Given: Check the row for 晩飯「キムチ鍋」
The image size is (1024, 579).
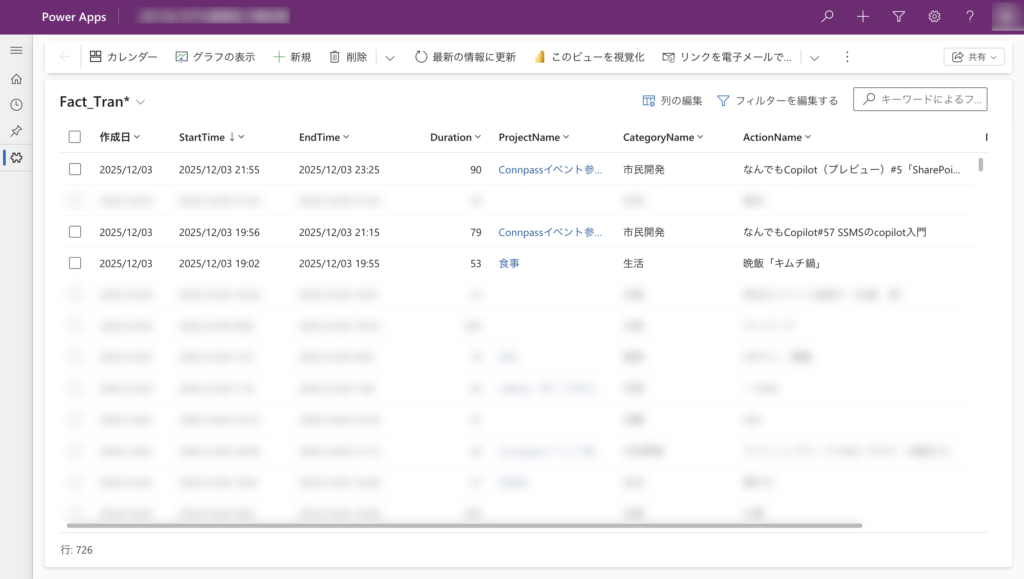Looking at the screenshot, I should tap(75, 263).
